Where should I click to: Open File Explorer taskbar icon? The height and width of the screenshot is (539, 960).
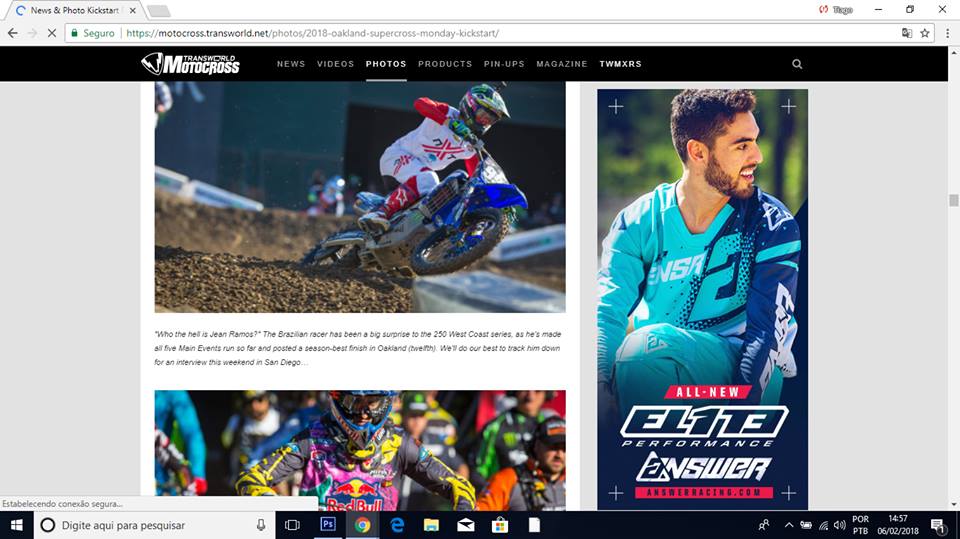431,525
